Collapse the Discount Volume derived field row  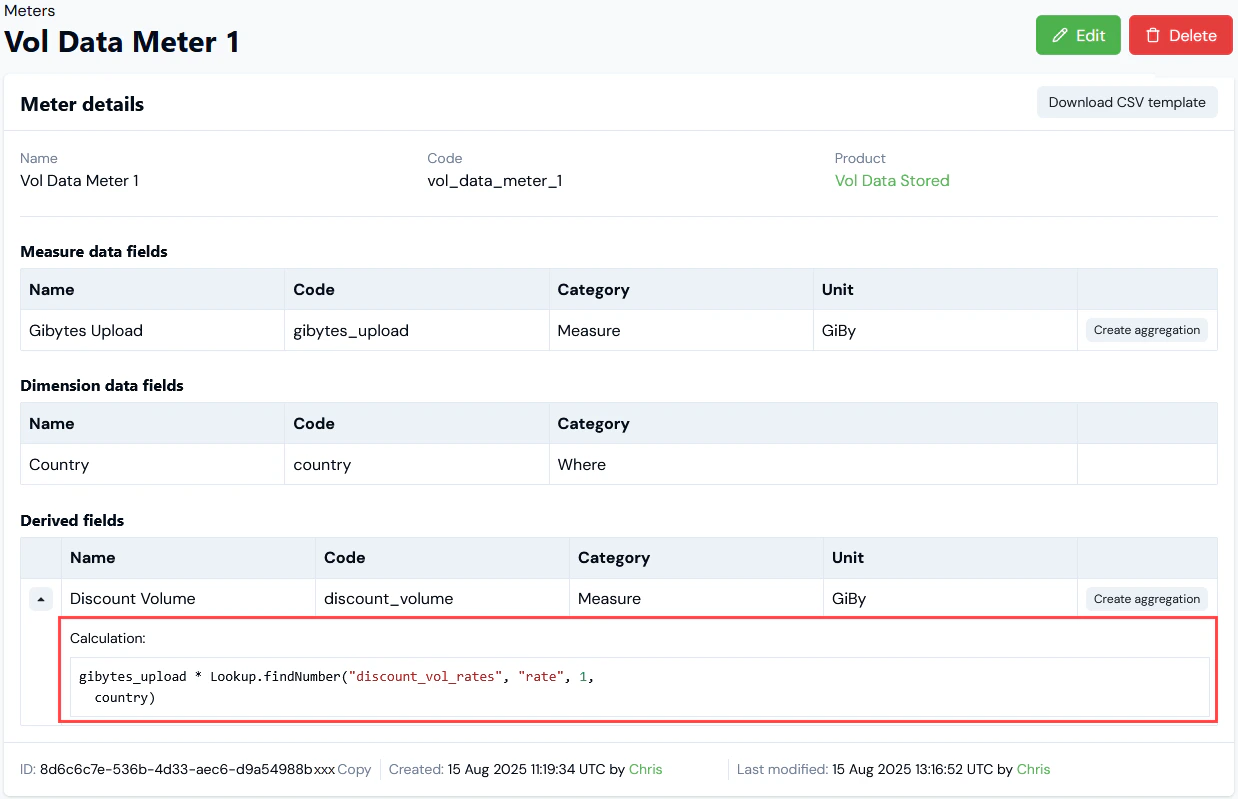[x=40, y=599]
